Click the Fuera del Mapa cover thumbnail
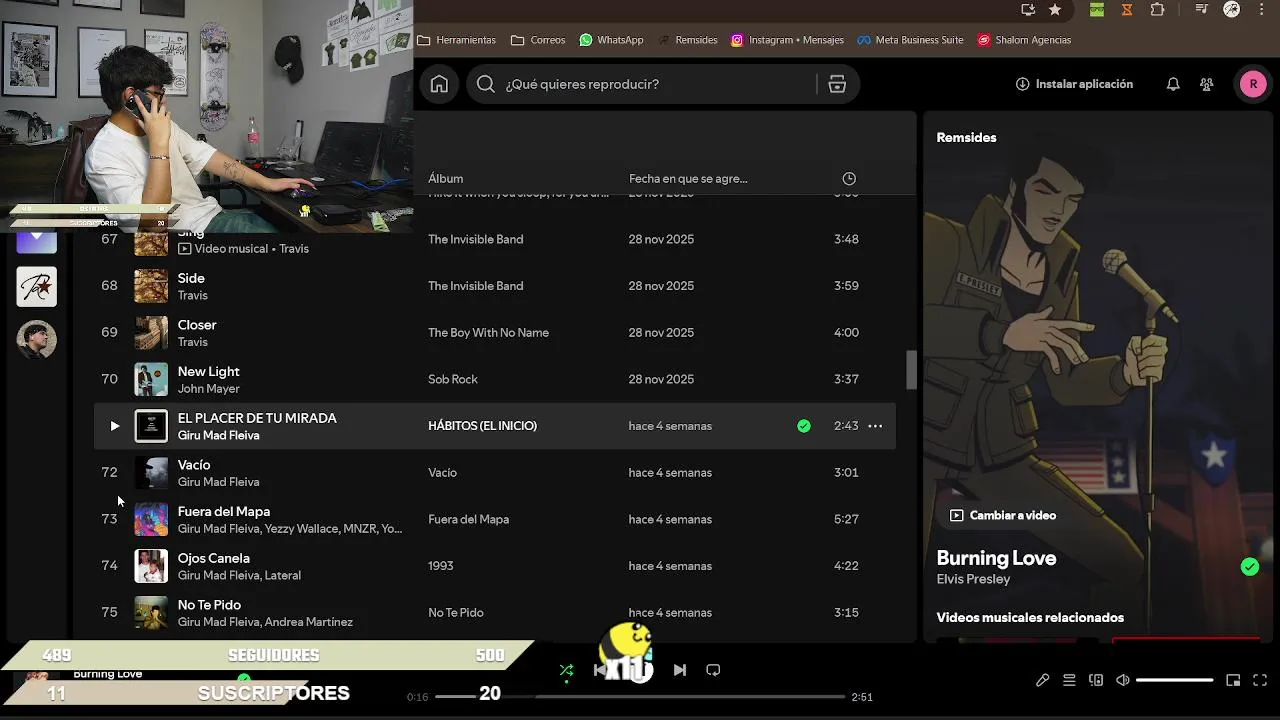 coord(151,519)
